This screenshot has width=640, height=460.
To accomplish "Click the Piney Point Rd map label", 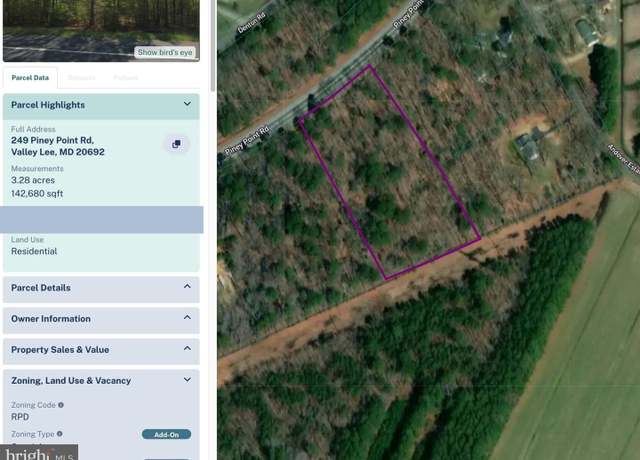I will pyautogui.click(x=247, y=141).
